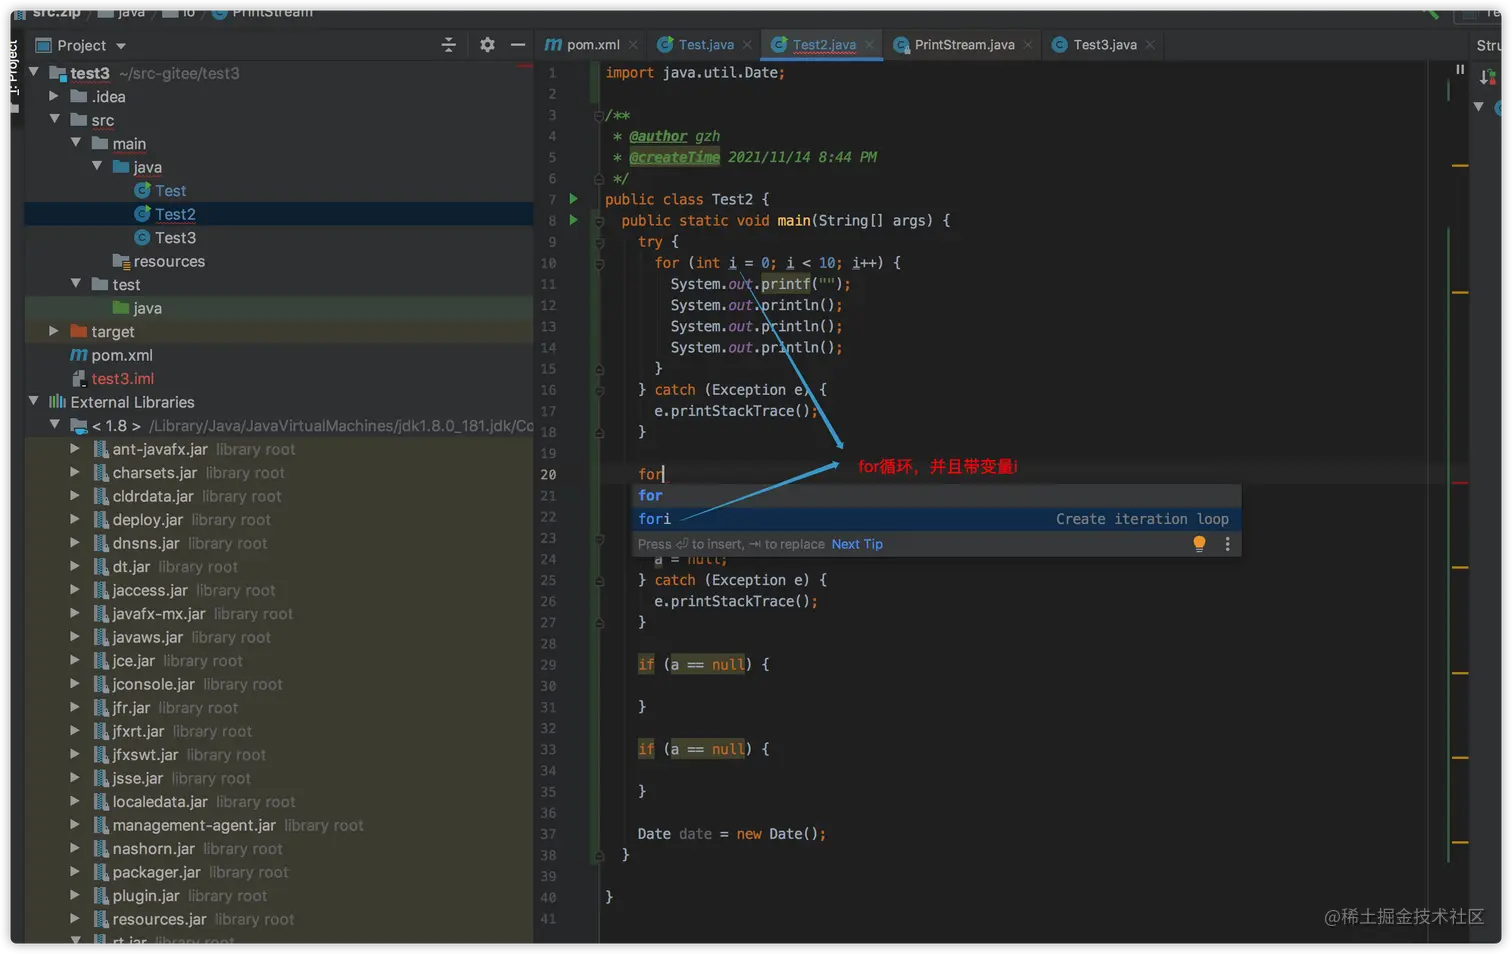Collapse the src folder

[x=55, y=119]
